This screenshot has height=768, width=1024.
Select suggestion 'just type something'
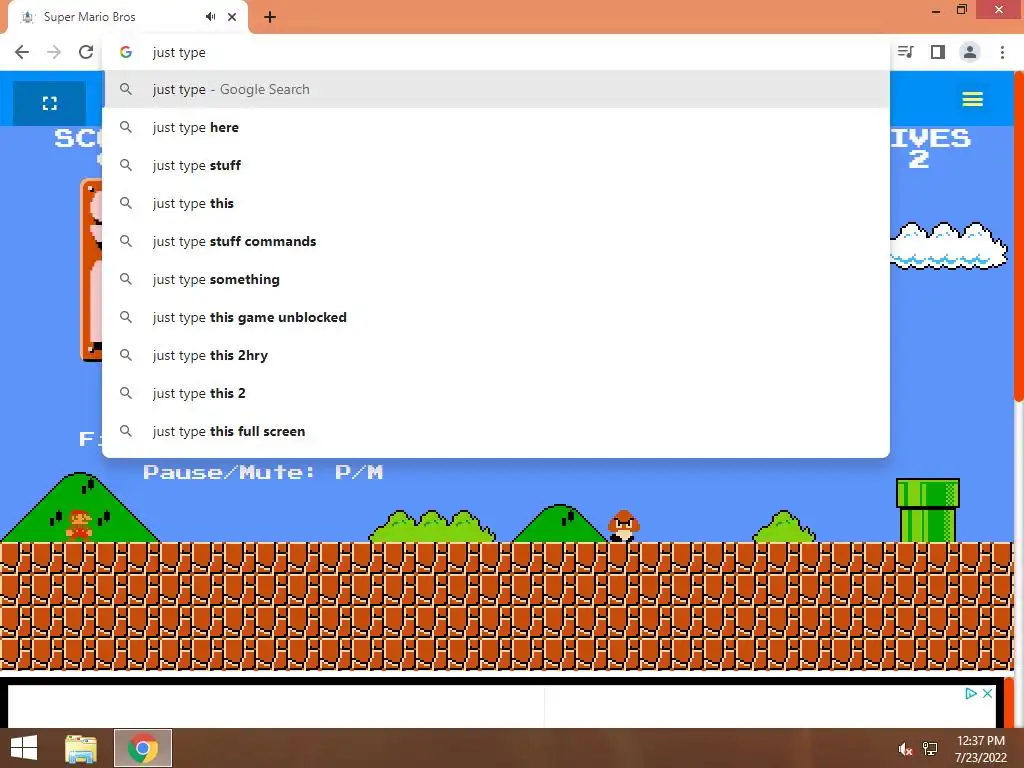point(496,279)
